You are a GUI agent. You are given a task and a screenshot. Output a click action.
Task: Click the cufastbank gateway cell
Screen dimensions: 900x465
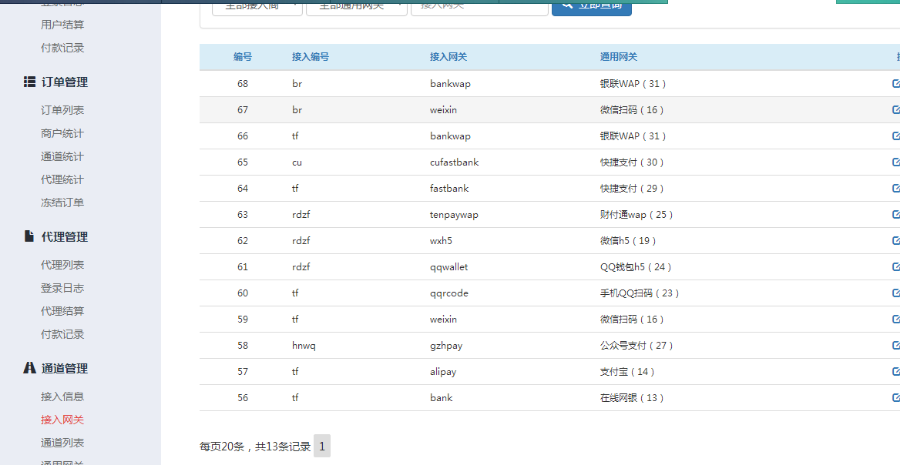[x=454, y=162]
